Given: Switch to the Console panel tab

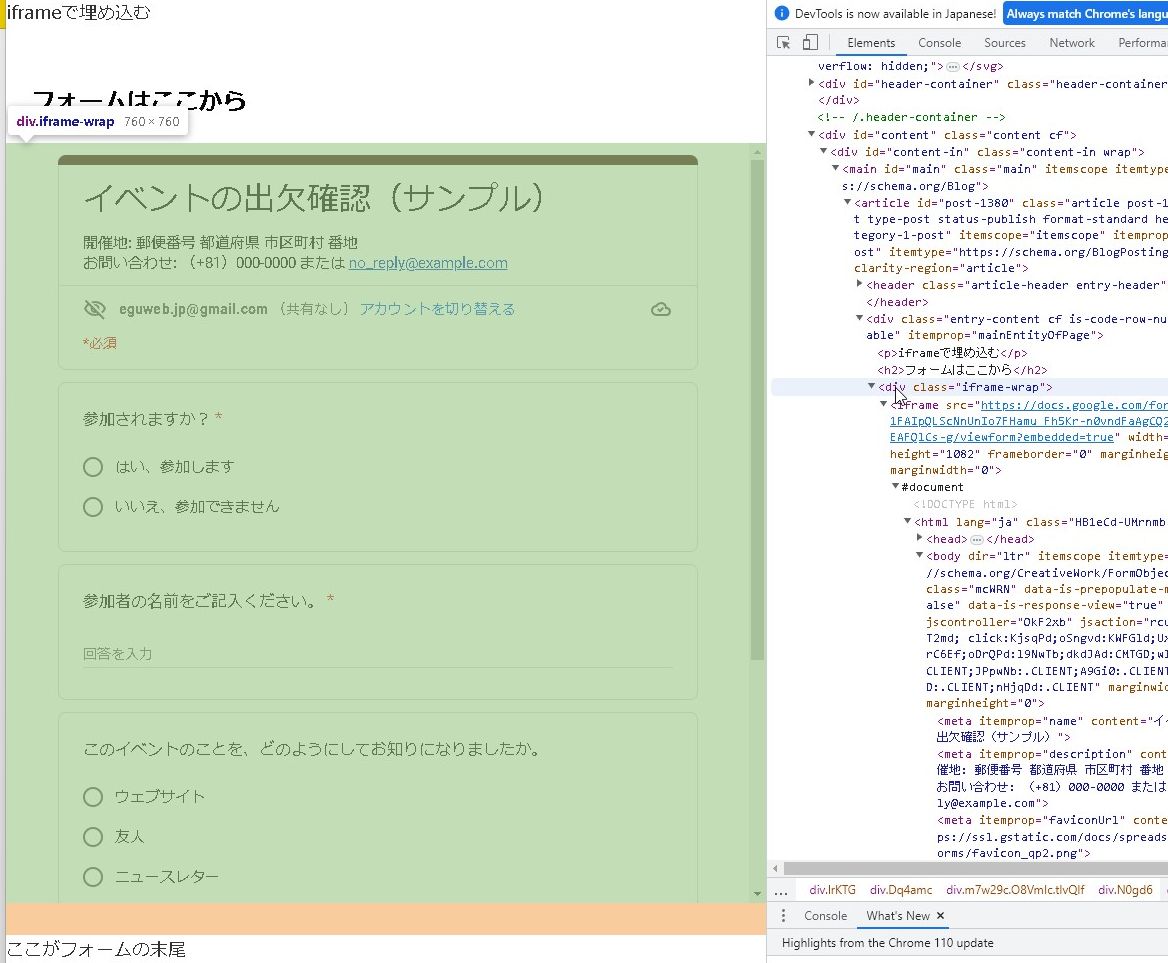Looking at the screenshot, I should 938,43.
